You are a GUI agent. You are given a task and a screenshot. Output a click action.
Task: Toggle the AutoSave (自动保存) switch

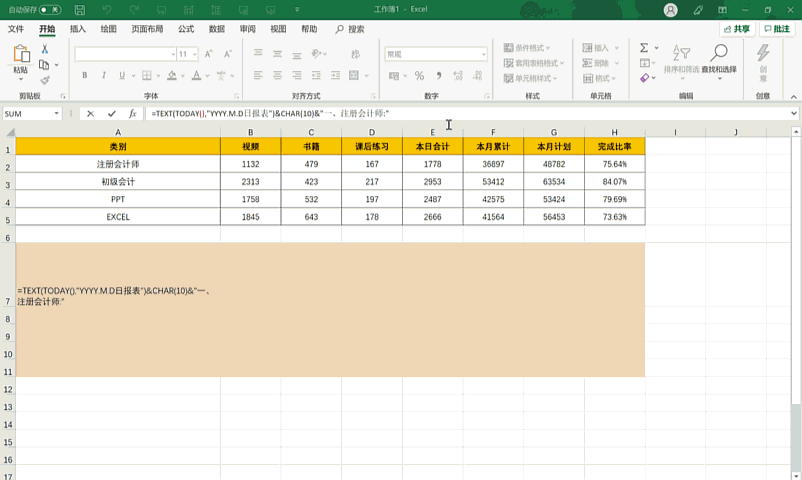(48, 10)
